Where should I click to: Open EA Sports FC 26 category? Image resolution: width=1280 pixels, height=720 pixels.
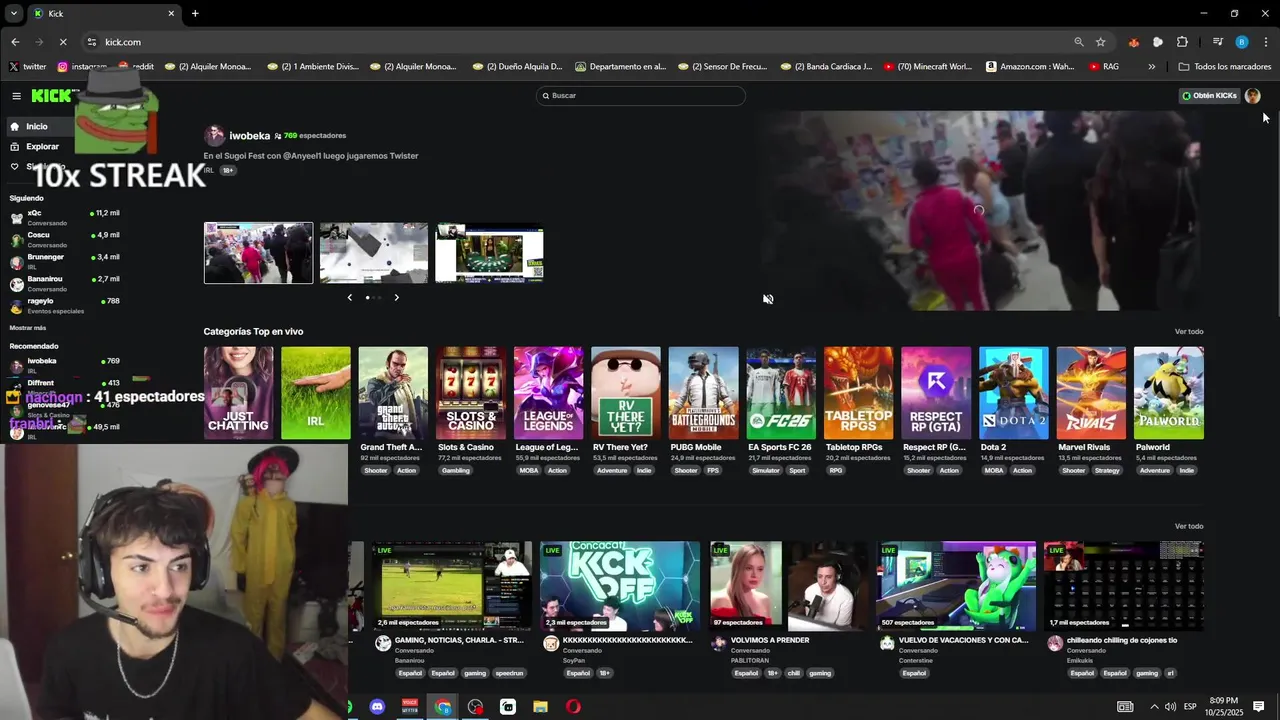pyautogui.click(x=781, y=393)
